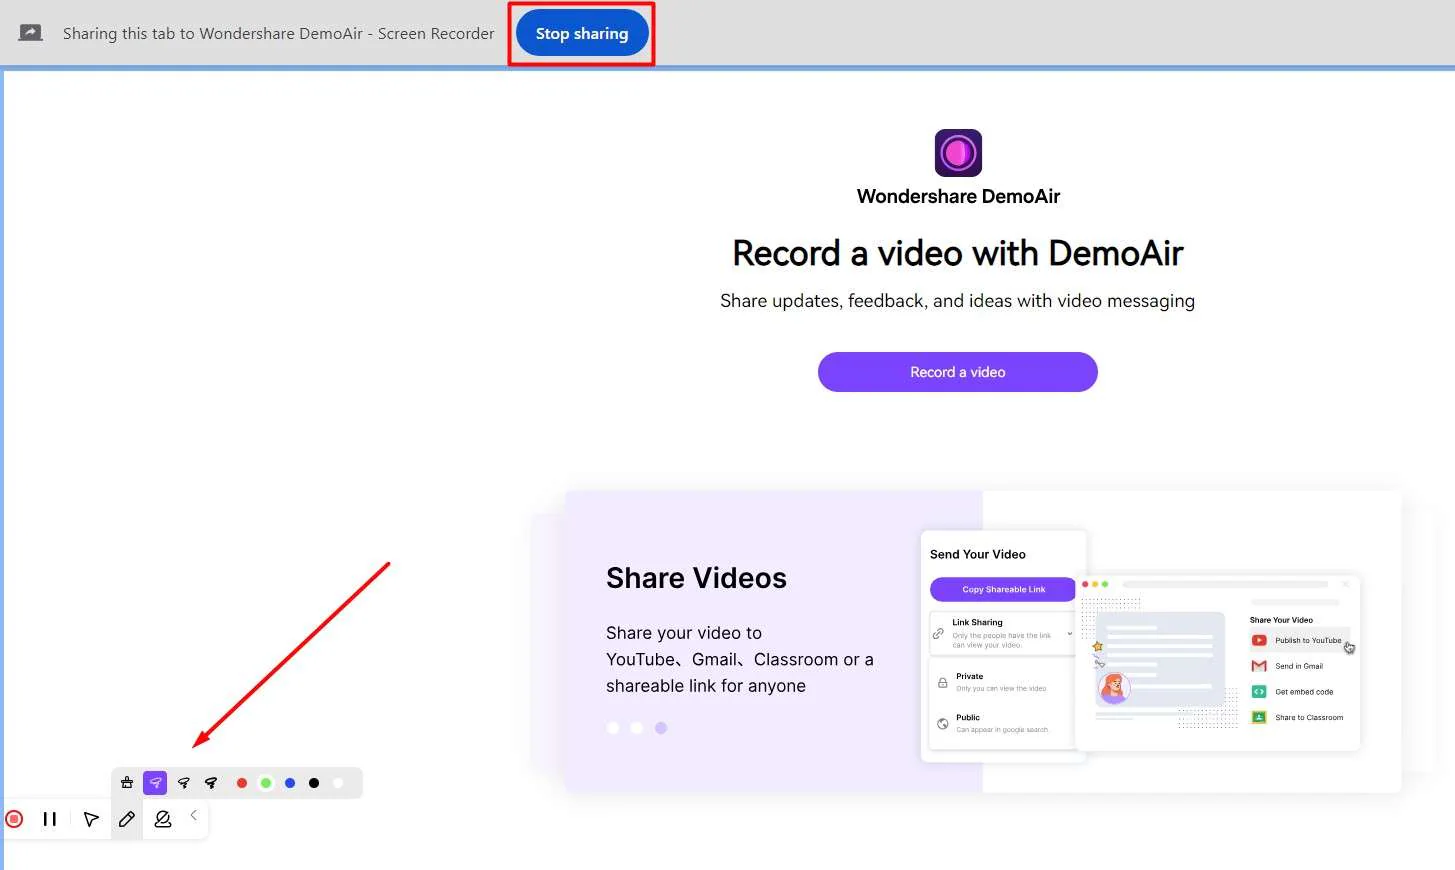This screenshot has width=1455, height=870.
Task: Select the cursor pointer tool
Action: [91, 819]
